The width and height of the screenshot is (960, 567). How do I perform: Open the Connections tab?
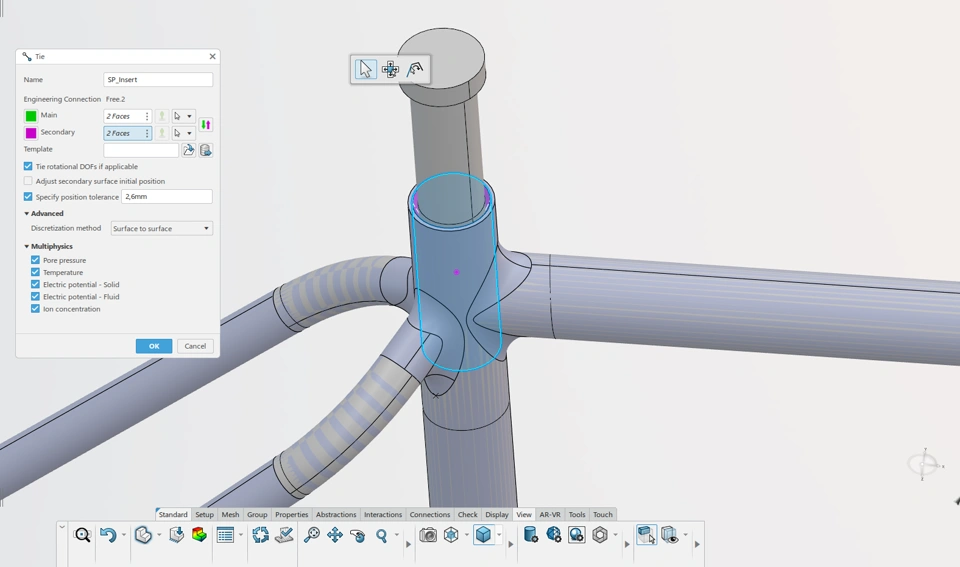(x=429, y=514)
